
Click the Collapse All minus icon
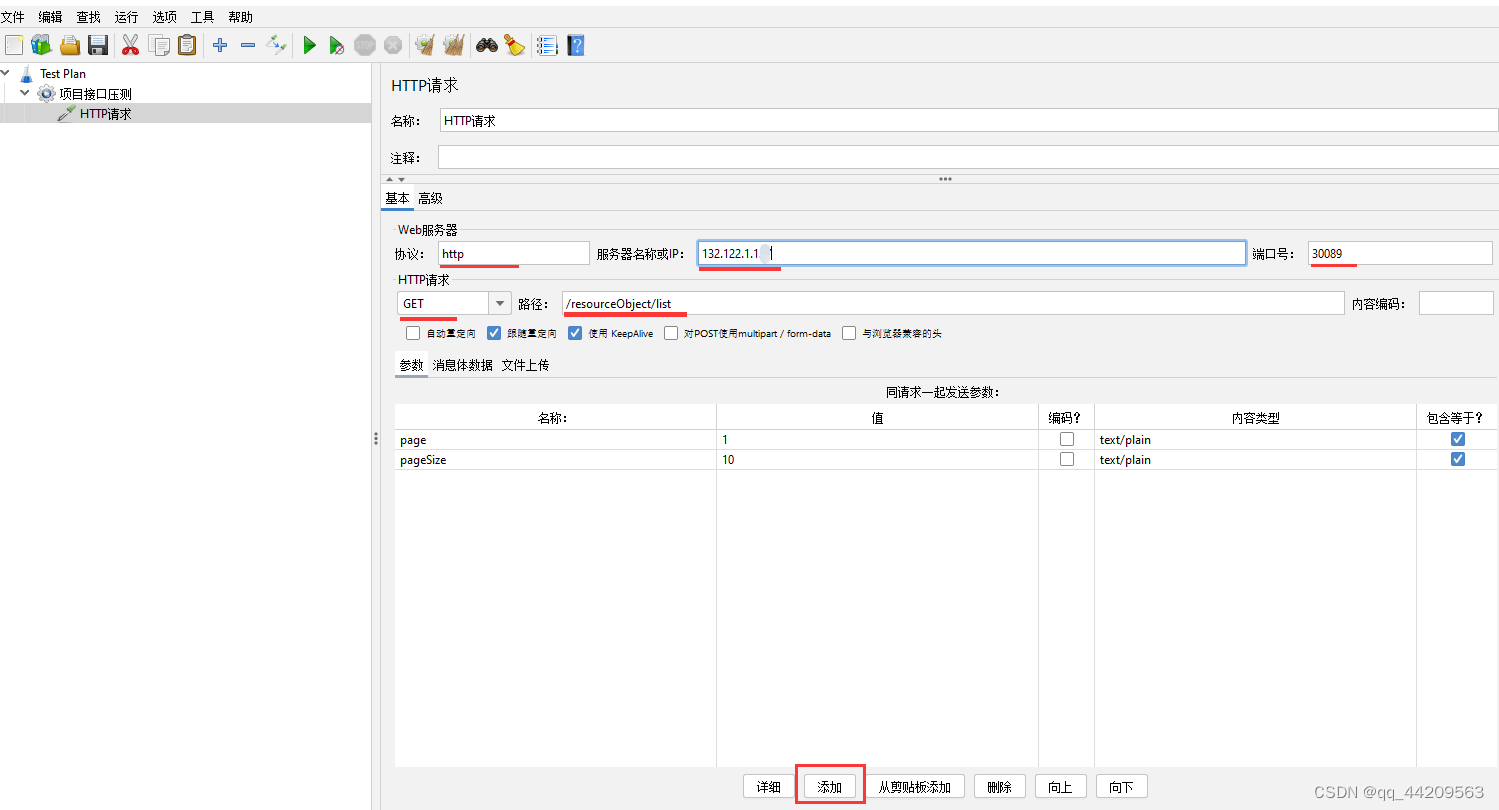(248, 45)
